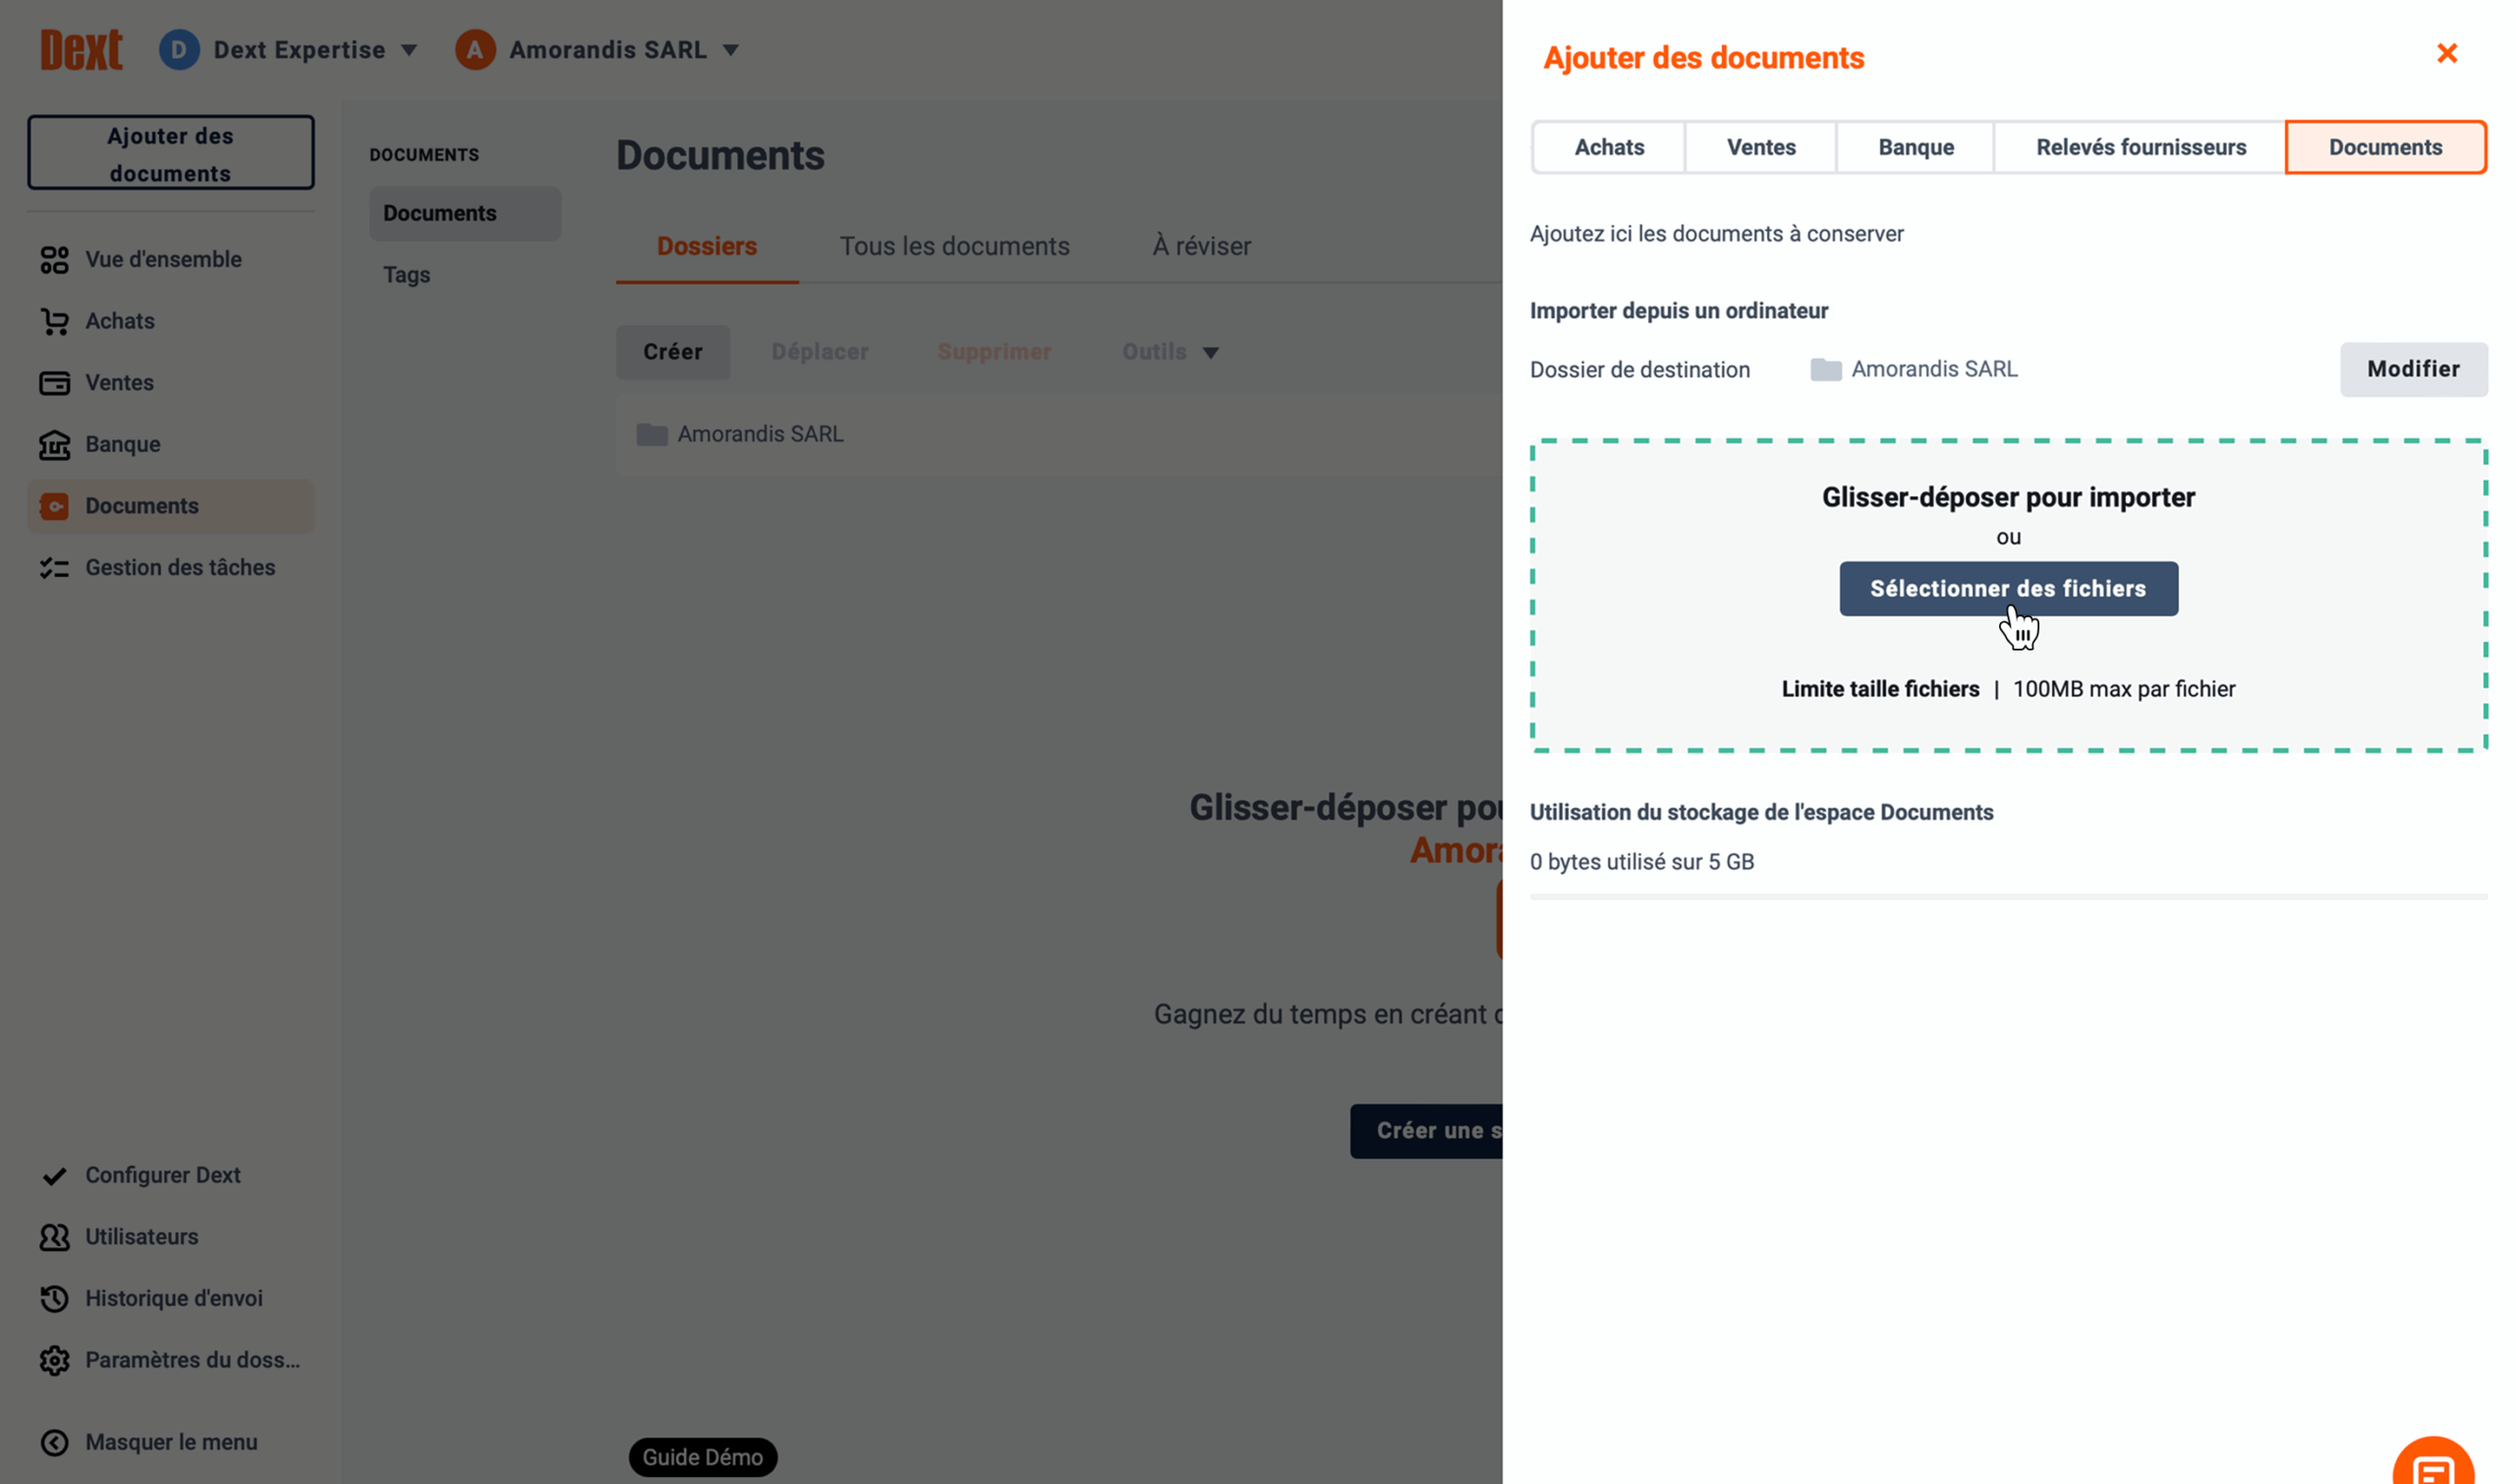Click the Documents sidebar folder icon
Screen dimensions: 2516x1484
coord(54,506)
